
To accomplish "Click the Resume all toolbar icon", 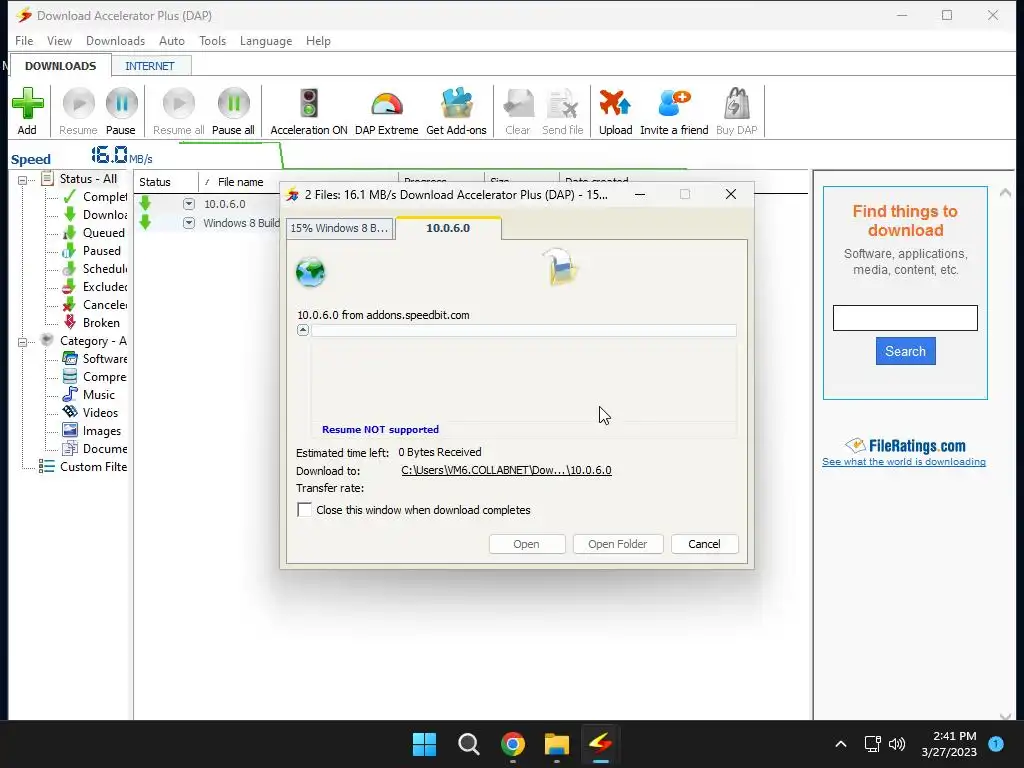I will pos(178,104).
